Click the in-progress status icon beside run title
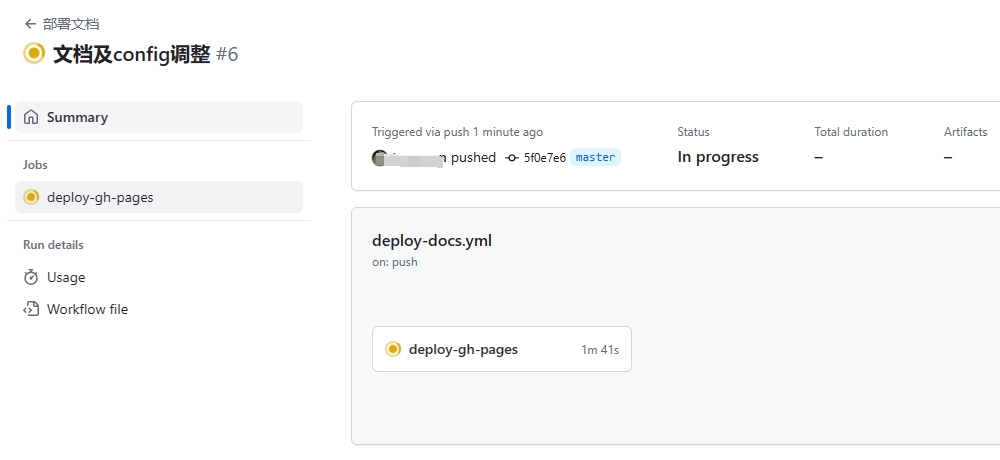Screen dimensions: 1000x460 coord(34,54)
